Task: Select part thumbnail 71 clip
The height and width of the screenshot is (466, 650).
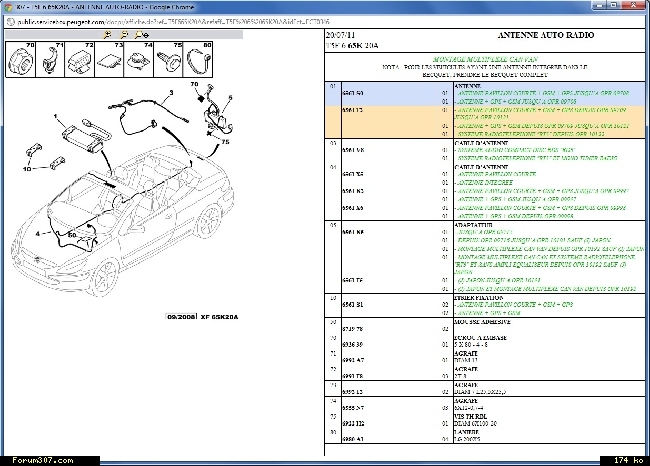Action: tap(50, 59)
